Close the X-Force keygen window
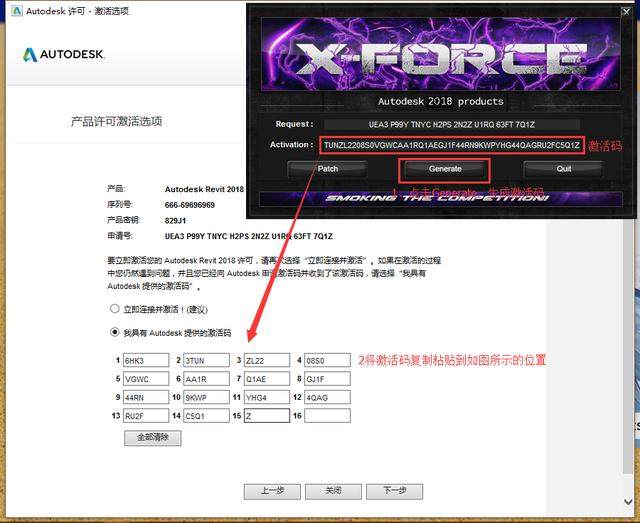Image resolution: width=640 pixels, height=523 pixels. pyautogui.click(x=626, y=12)
